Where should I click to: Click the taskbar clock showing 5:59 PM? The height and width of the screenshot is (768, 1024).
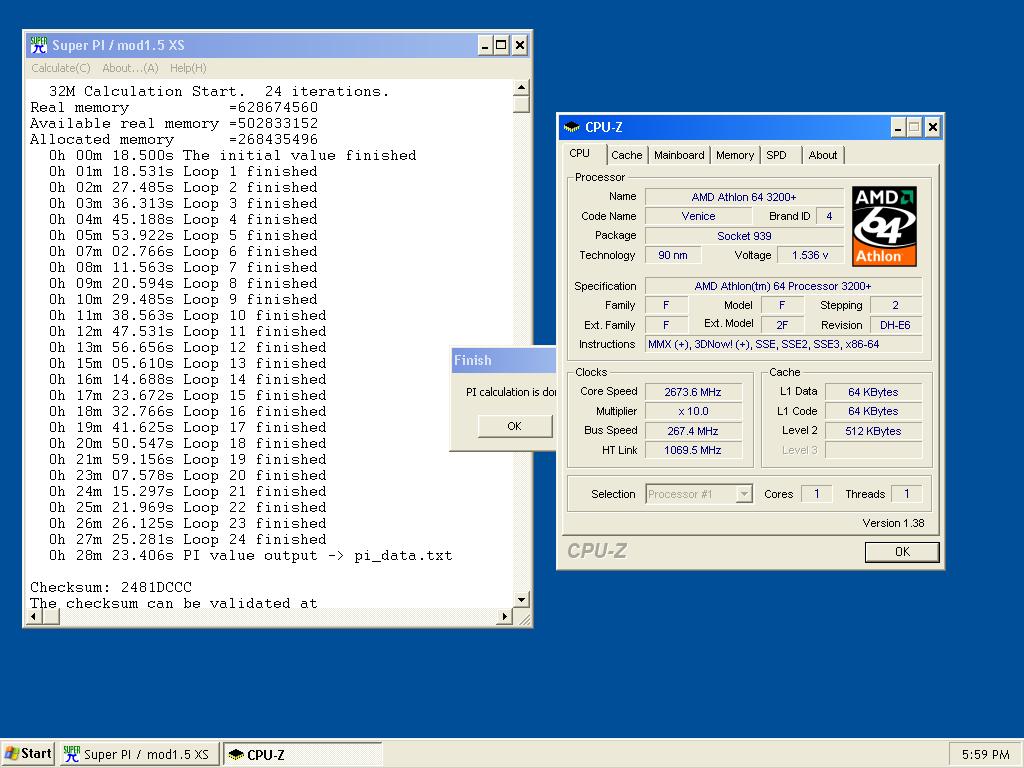click(x=985, y=754)
